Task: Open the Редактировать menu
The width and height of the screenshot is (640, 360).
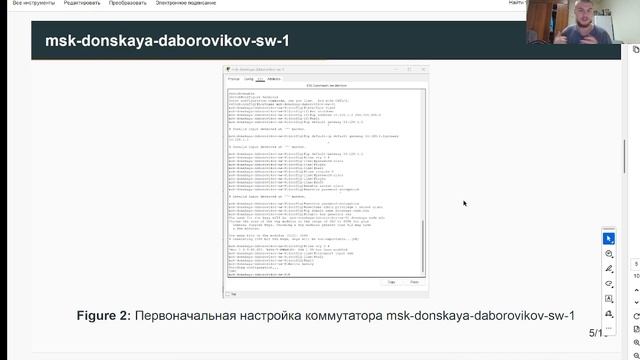Action: [82, 3]
